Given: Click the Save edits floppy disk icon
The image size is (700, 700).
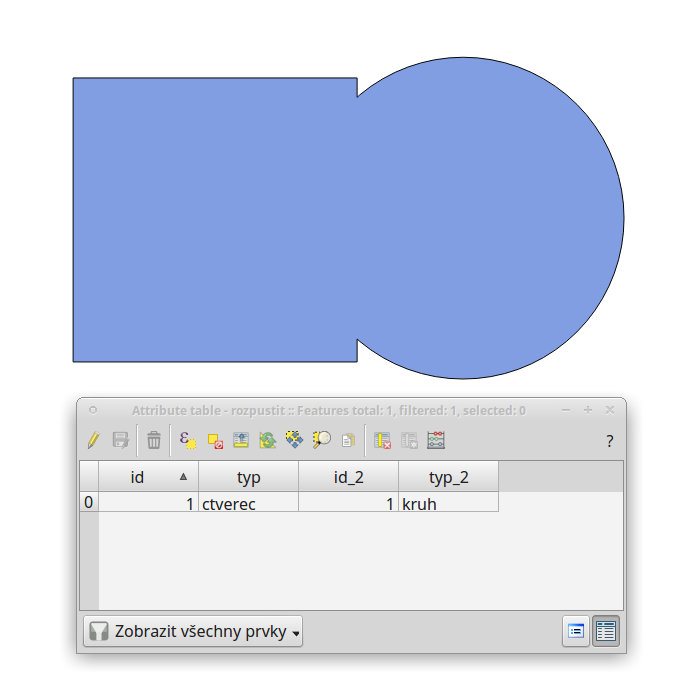Looking at the screenshot, I should (121, 440).
